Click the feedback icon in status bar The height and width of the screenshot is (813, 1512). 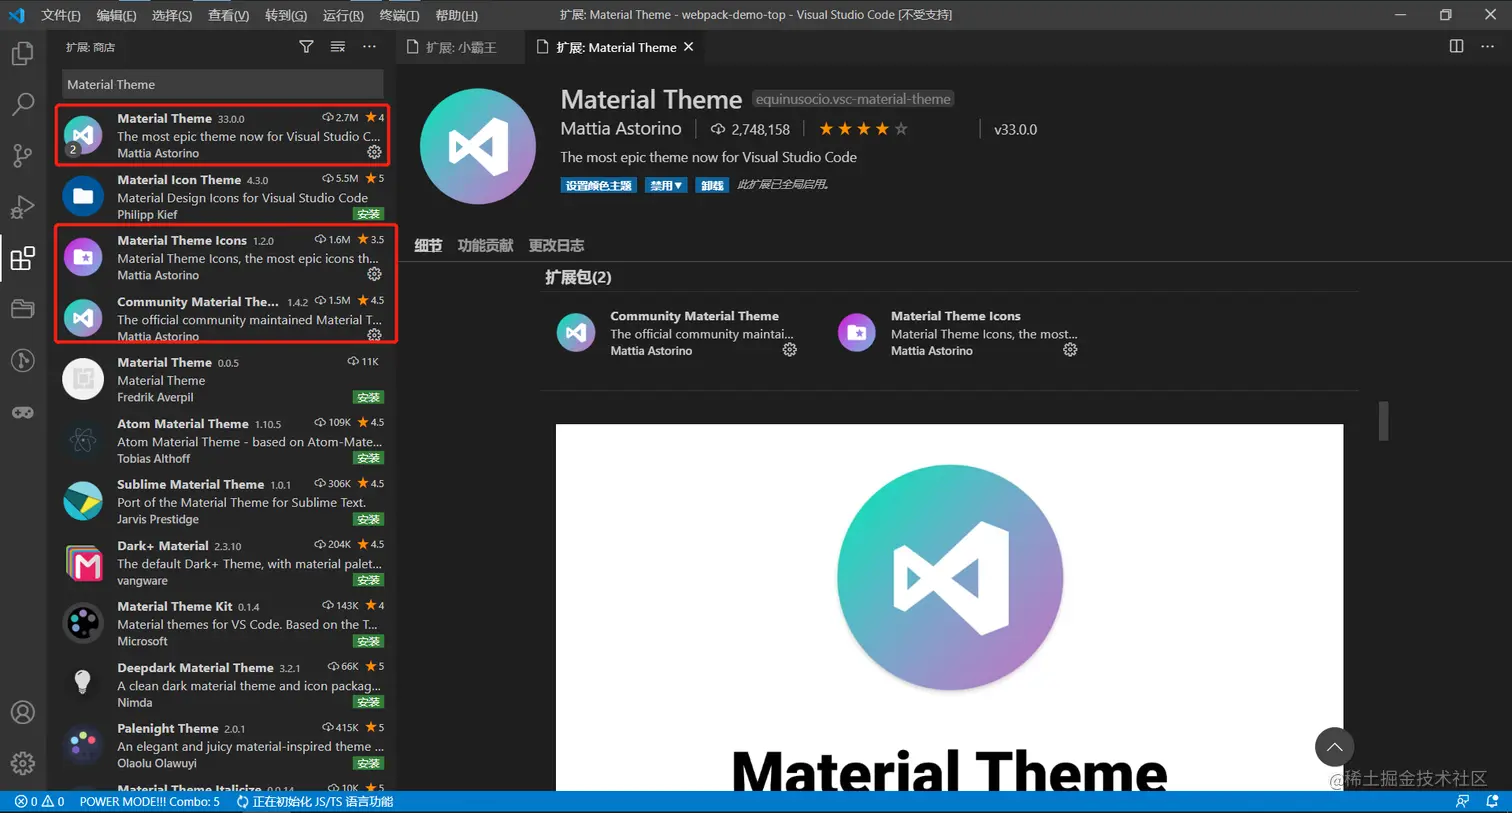point(1462,802)
